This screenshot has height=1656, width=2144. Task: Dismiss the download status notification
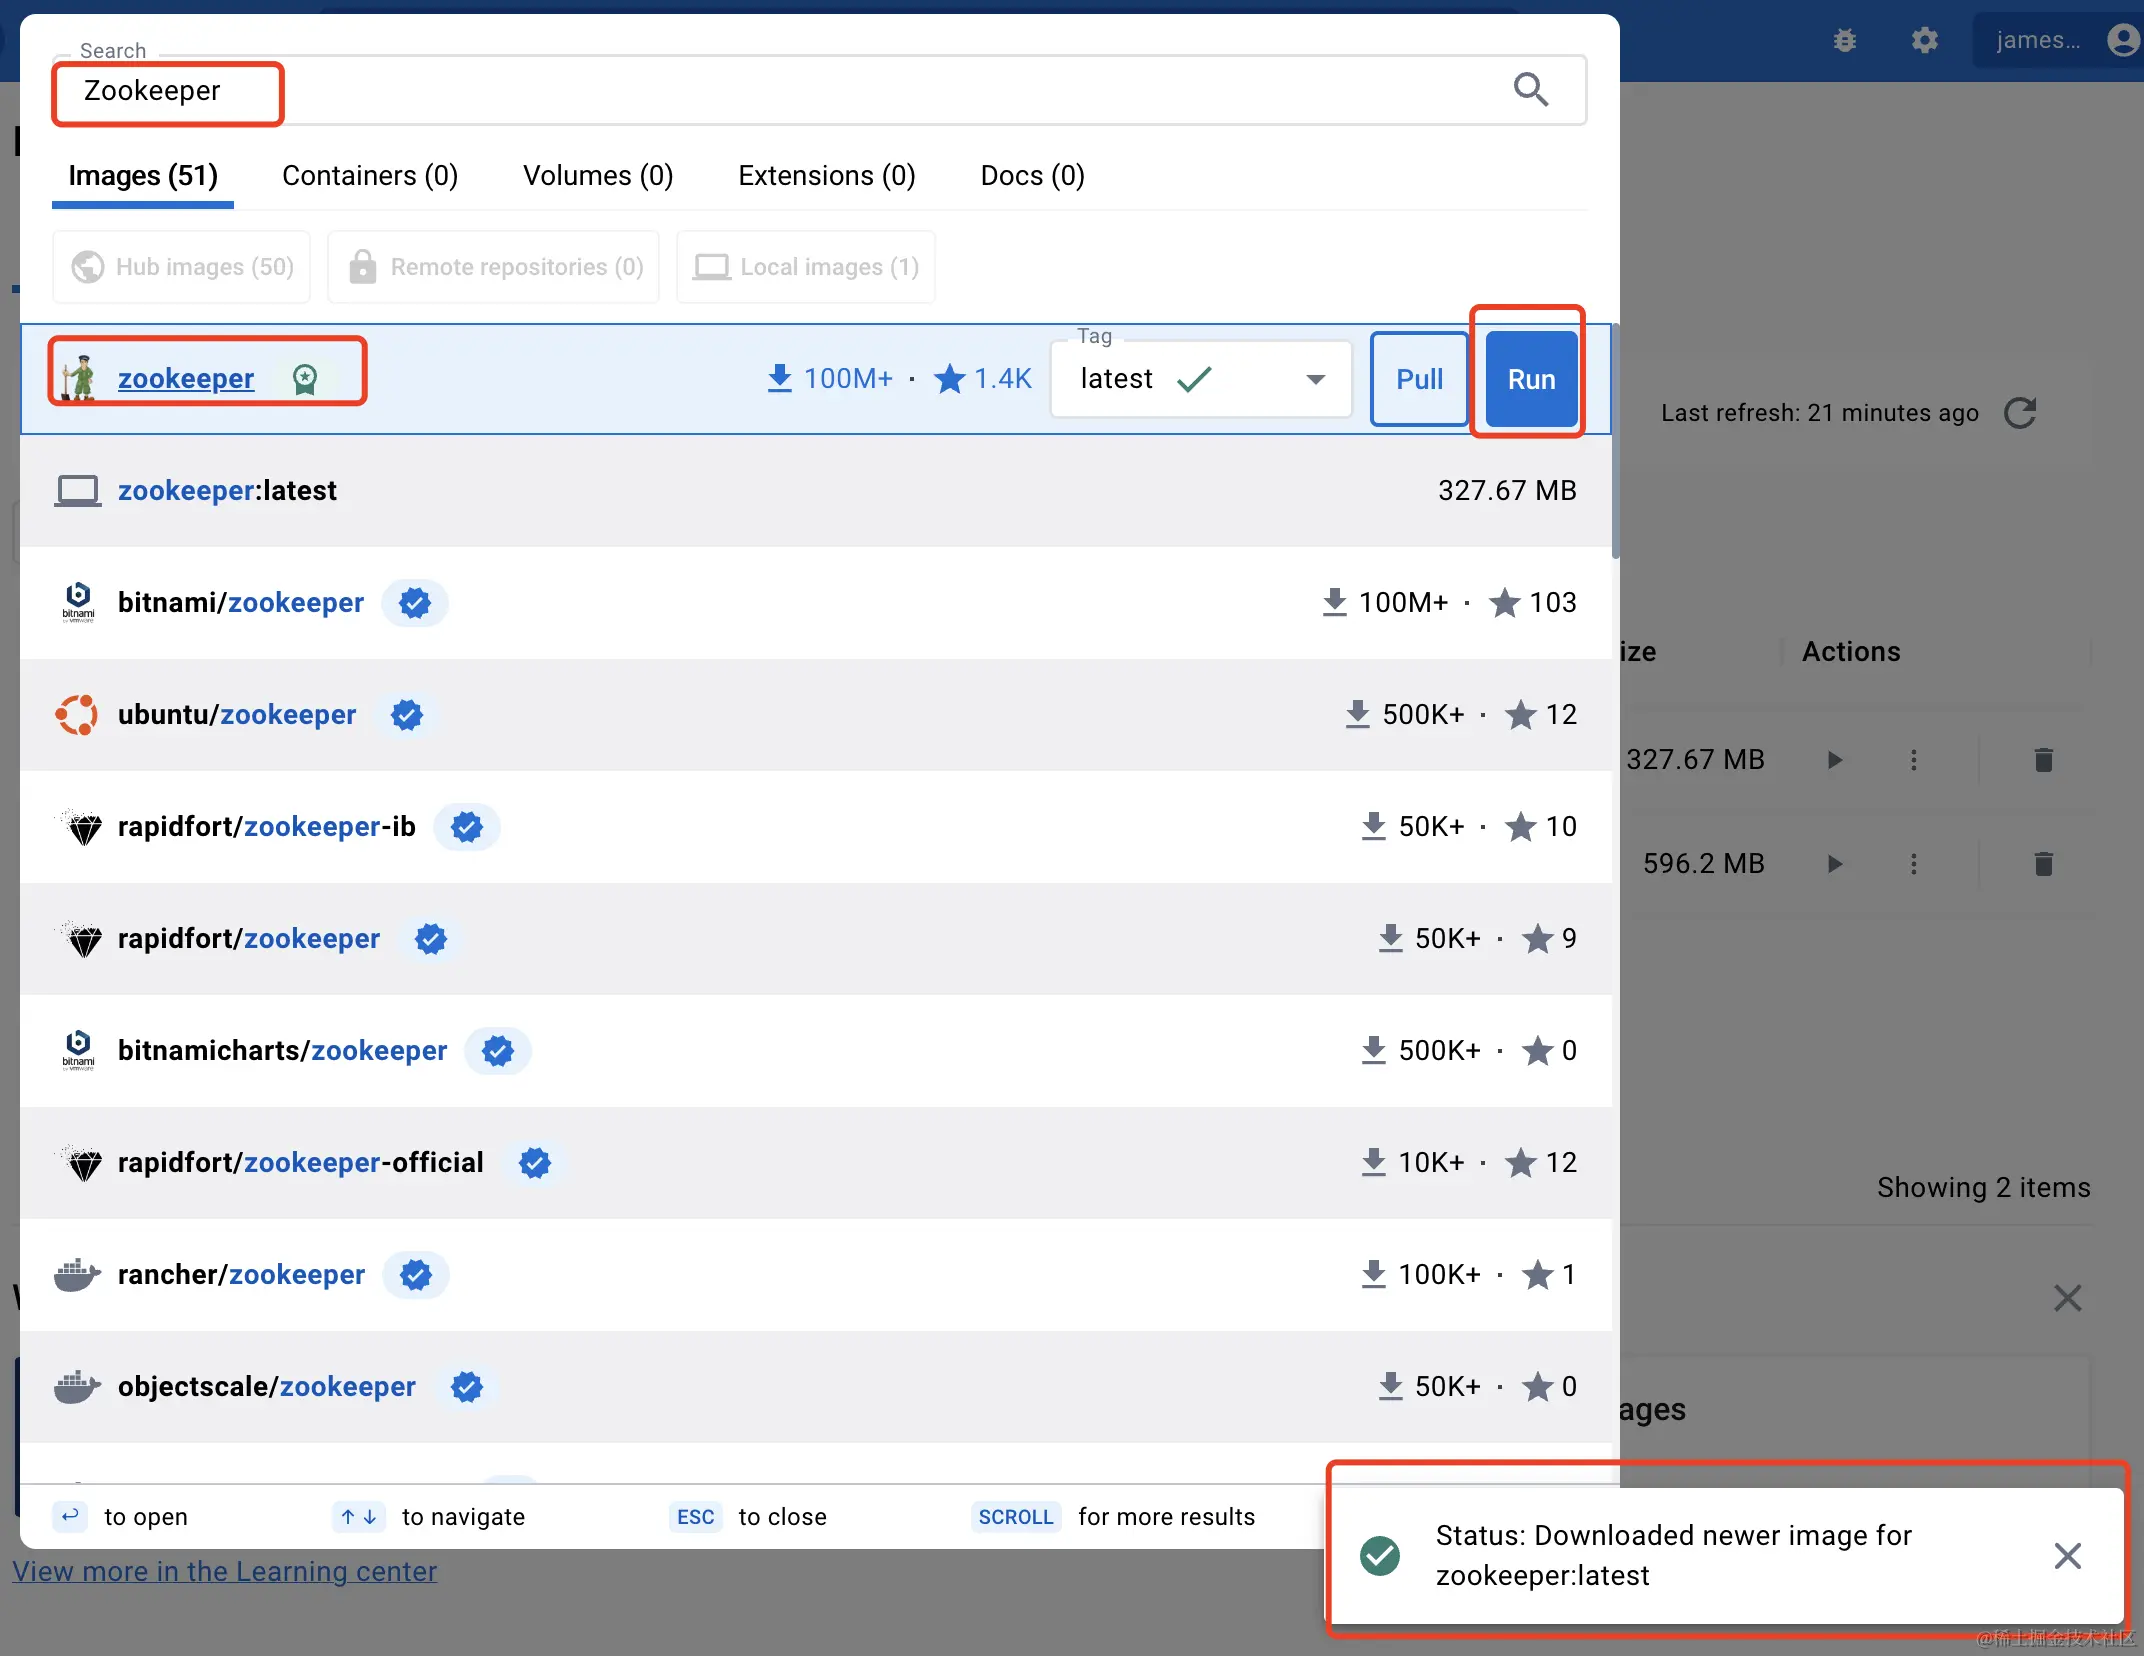point(2067,1556)
